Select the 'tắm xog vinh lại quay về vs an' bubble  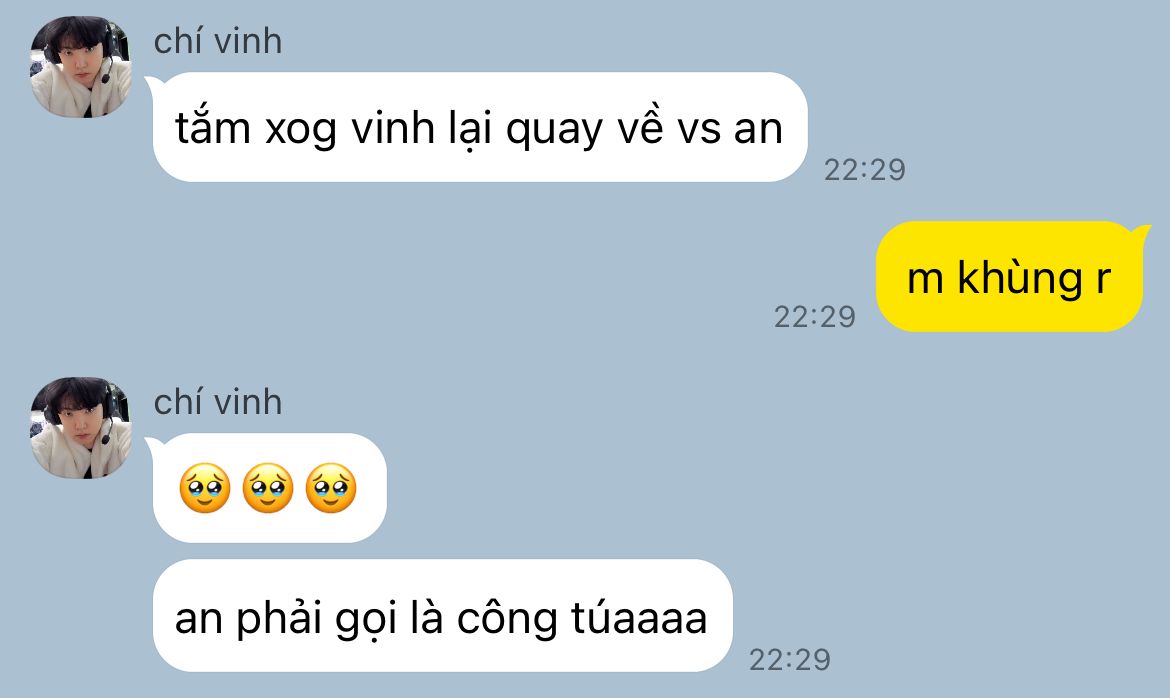pyautogui.click(x=480, y=127)
